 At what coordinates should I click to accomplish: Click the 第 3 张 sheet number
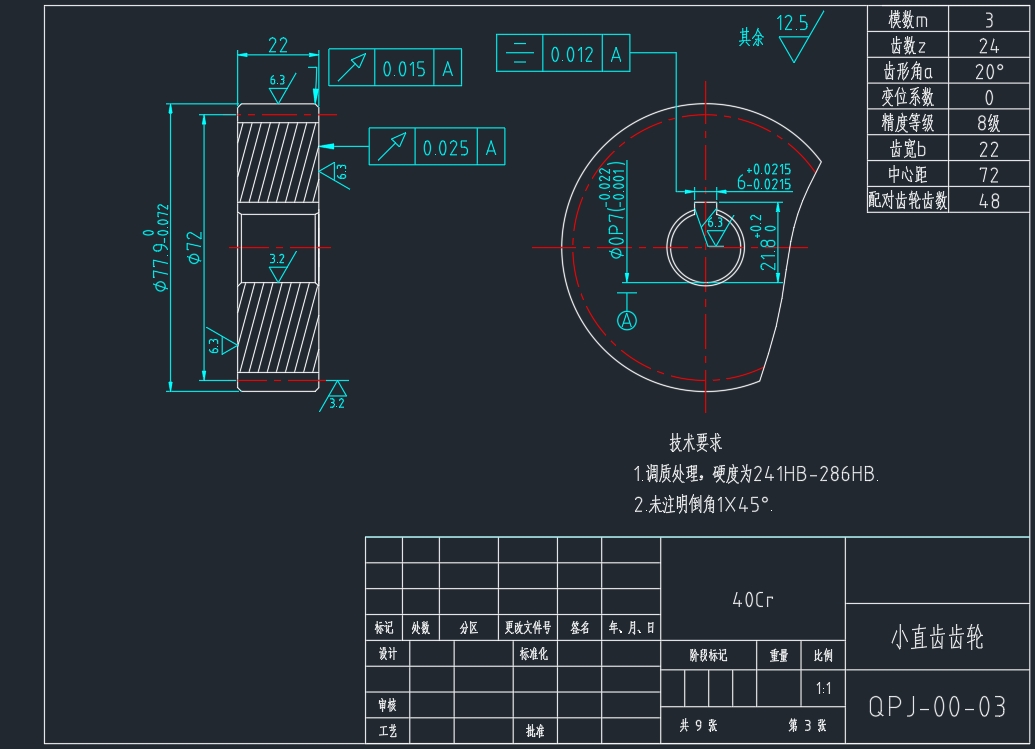[x=807, y=725]
